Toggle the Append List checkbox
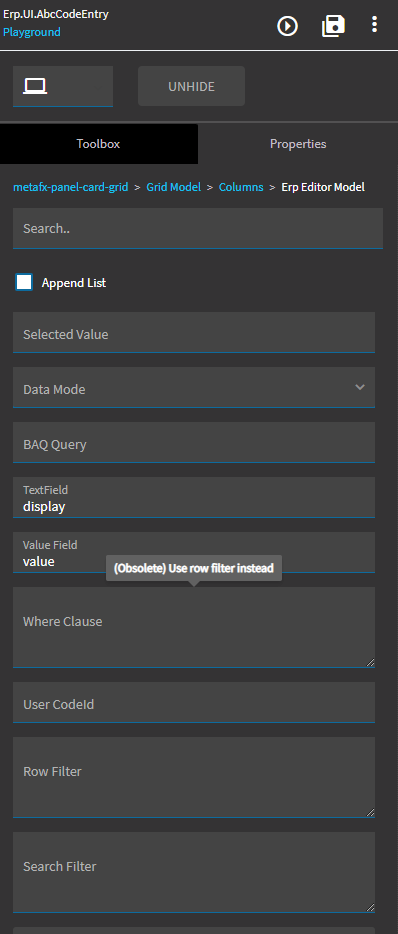This screenshot has height=934, width=398. (24, 282)
